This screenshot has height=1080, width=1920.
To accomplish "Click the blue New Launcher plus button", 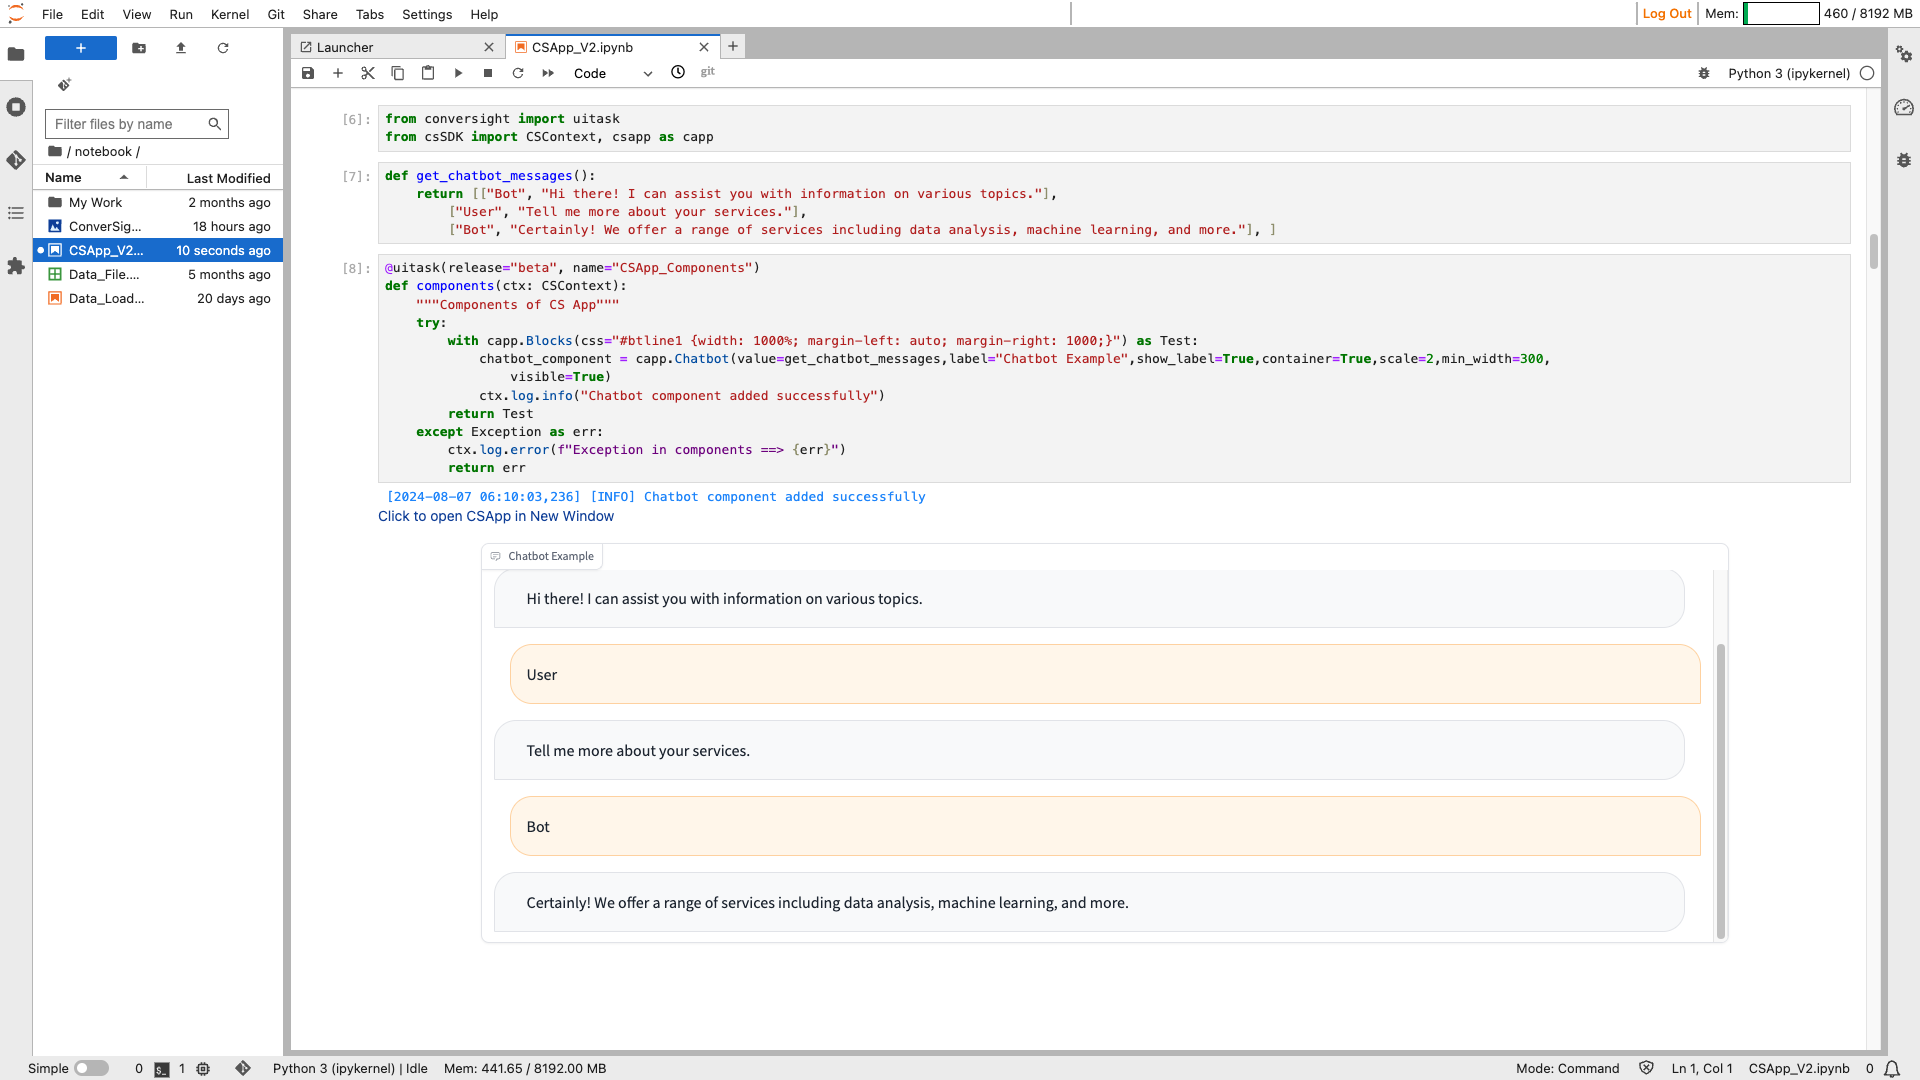I will click(x=81, y=48).
